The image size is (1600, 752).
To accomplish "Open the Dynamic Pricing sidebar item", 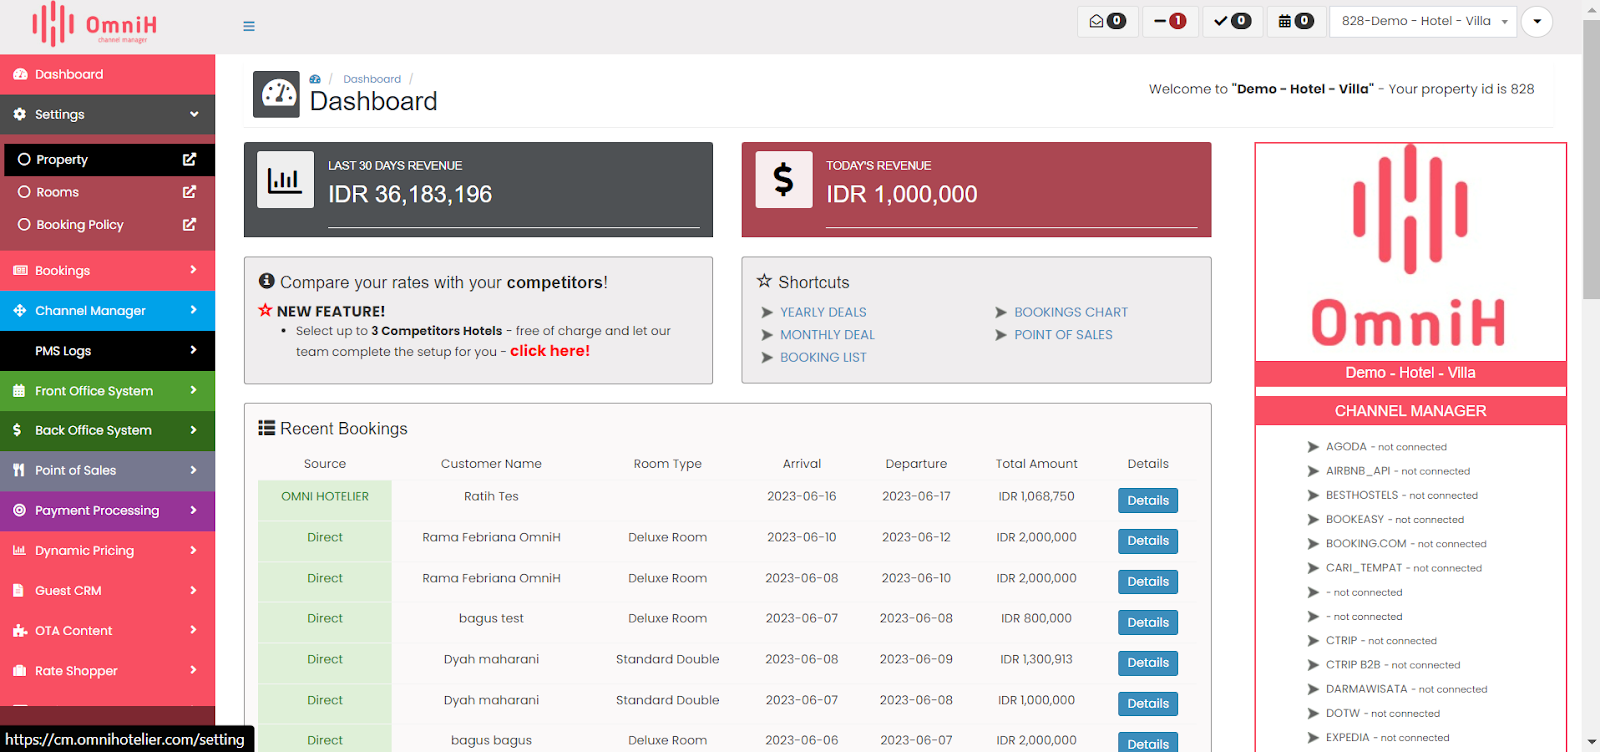I will (x=107, y=550).
